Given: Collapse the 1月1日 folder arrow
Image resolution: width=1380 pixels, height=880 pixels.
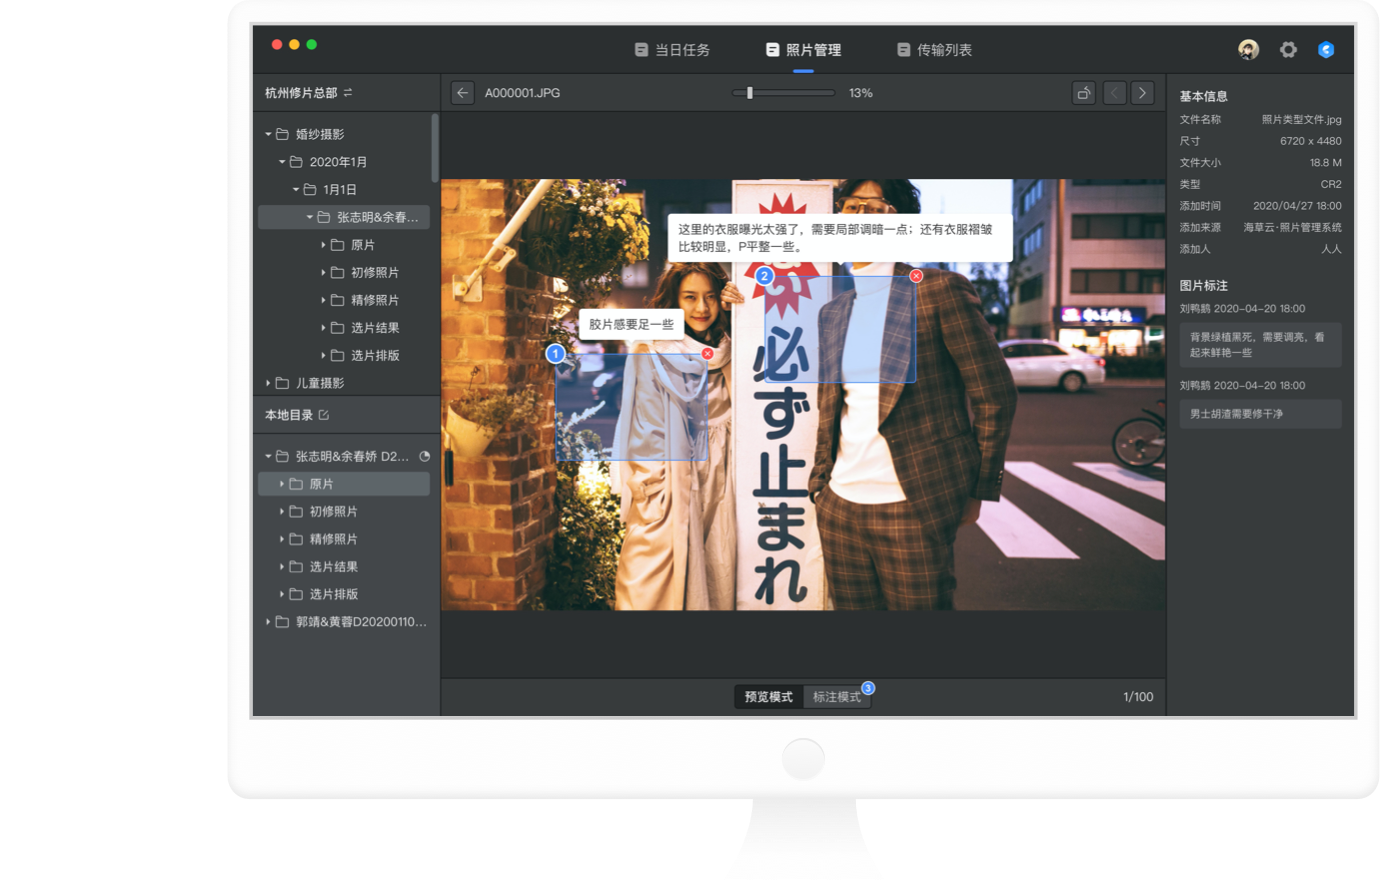Looking at the screenshot, I should tap(296, 189).
